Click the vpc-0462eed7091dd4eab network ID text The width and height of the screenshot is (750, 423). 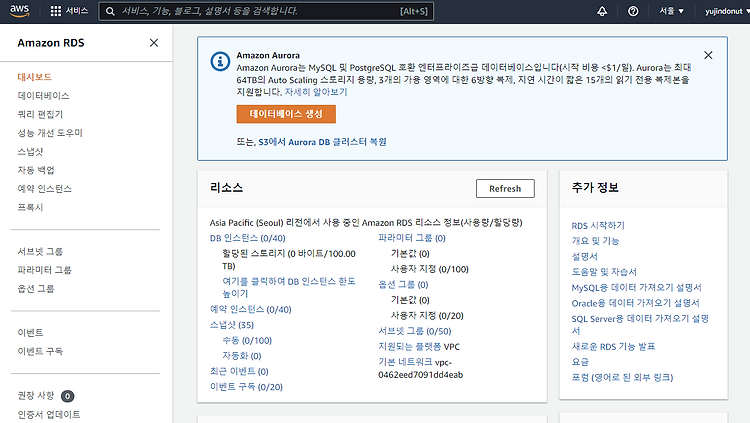[x=420, y=369]
